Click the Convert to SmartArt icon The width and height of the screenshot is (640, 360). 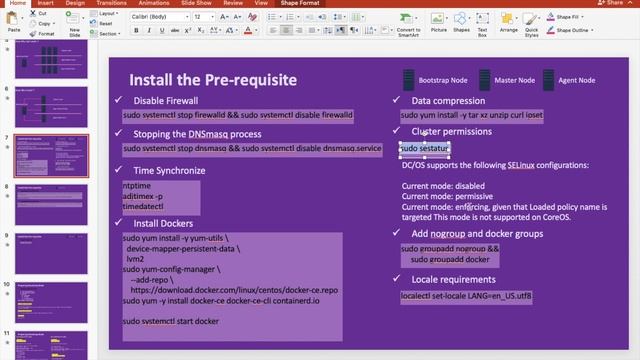pos(406,18)
